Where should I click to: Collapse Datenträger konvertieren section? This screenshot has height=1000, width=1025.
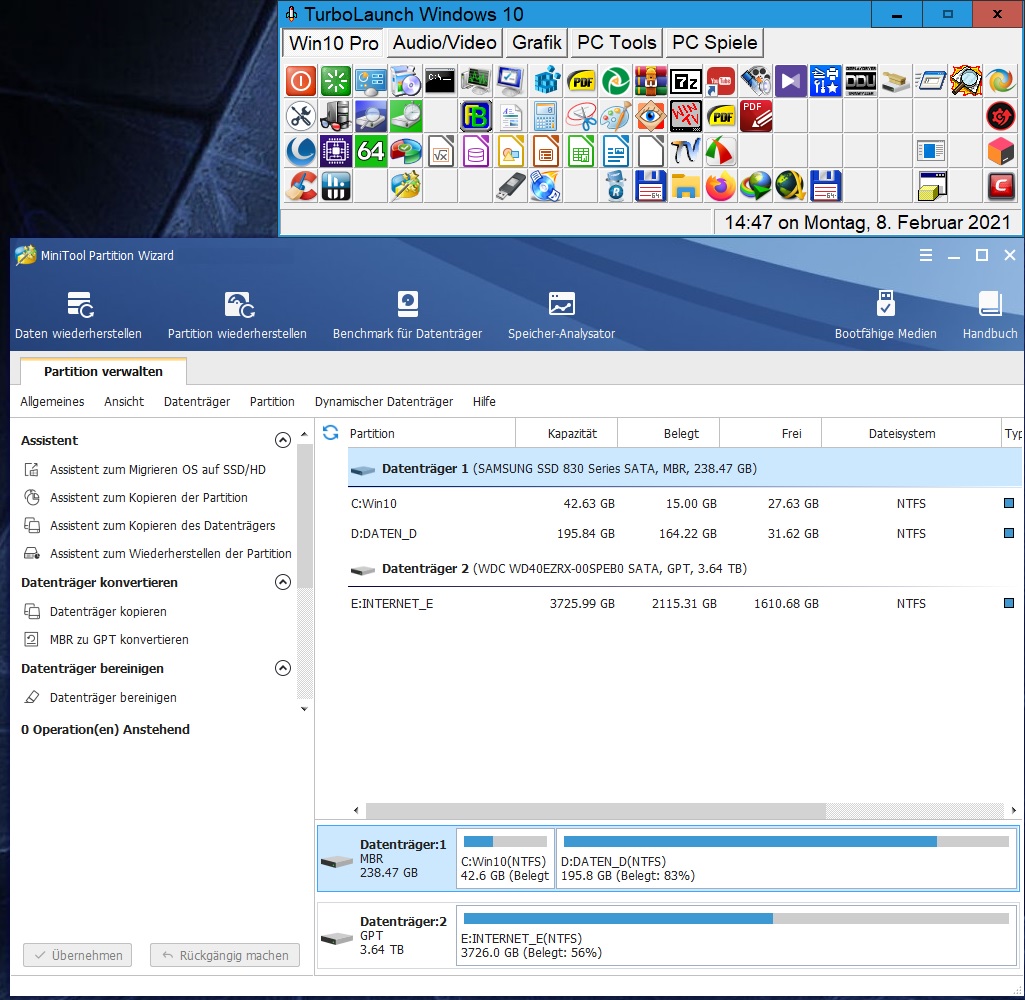[283, 582]
